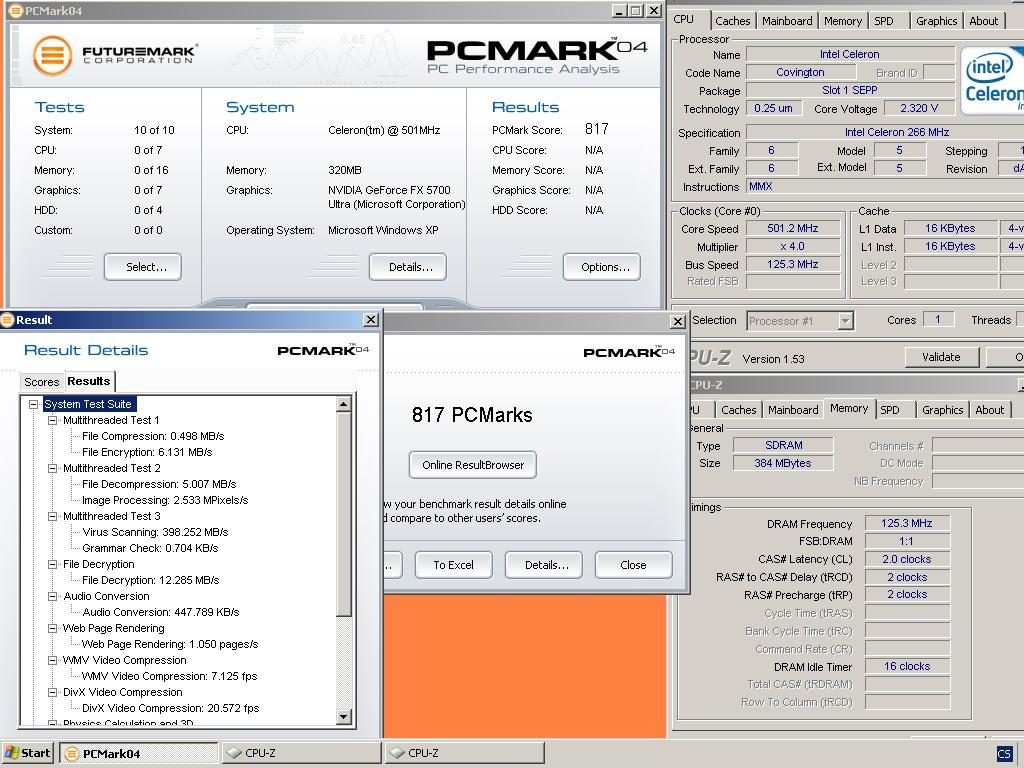Screen dimensions: 1024x768
Task: Click the PCMark04 title bar icon
Action: (15, 10)
